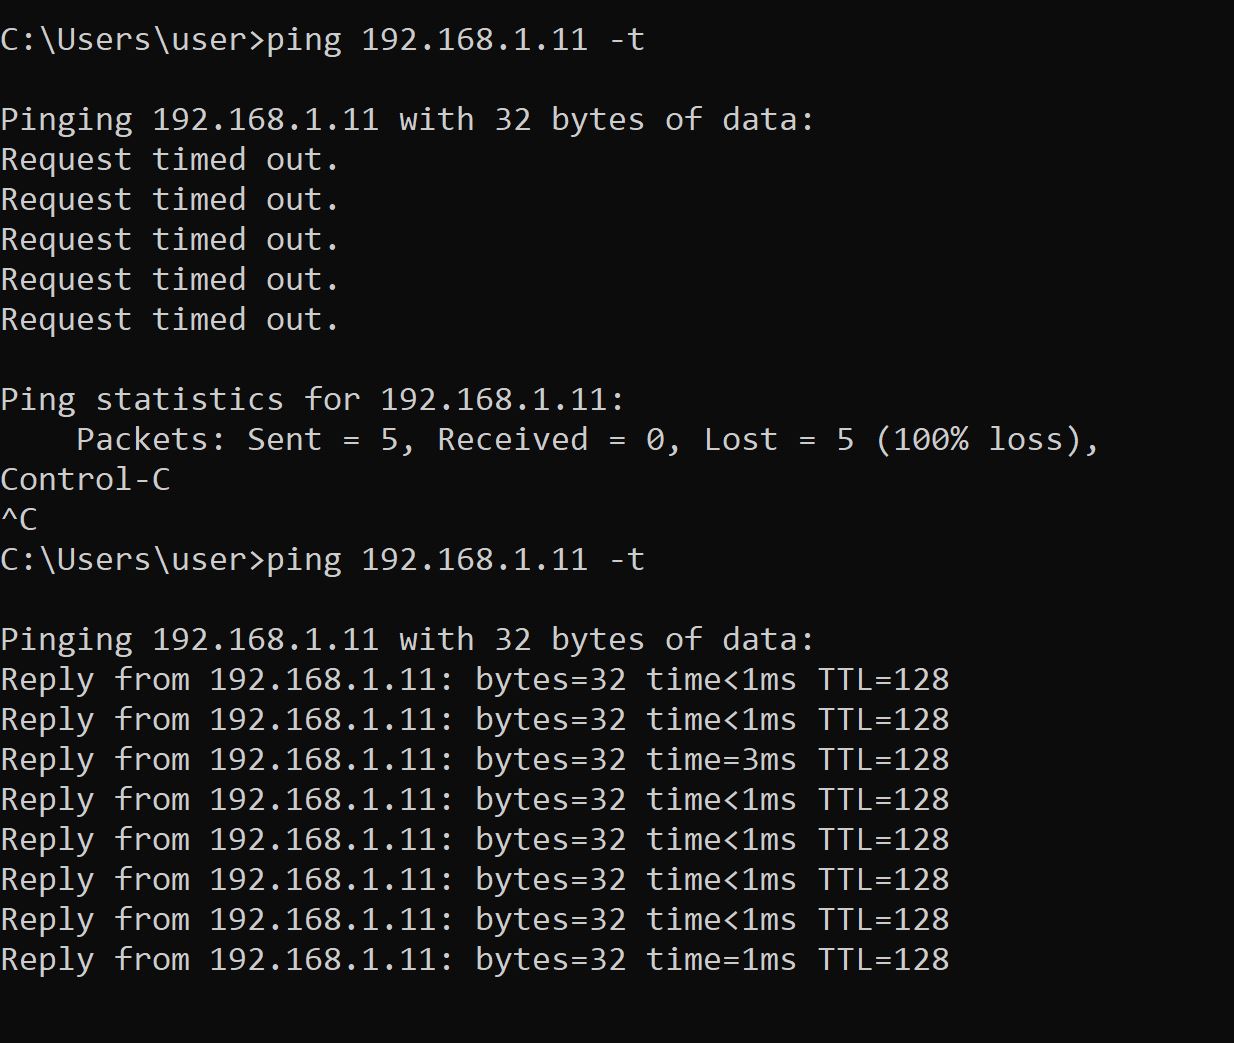1234x1043 pixels.
Task: Click the first ping command prompt line
Action: [x=322, y=40]
